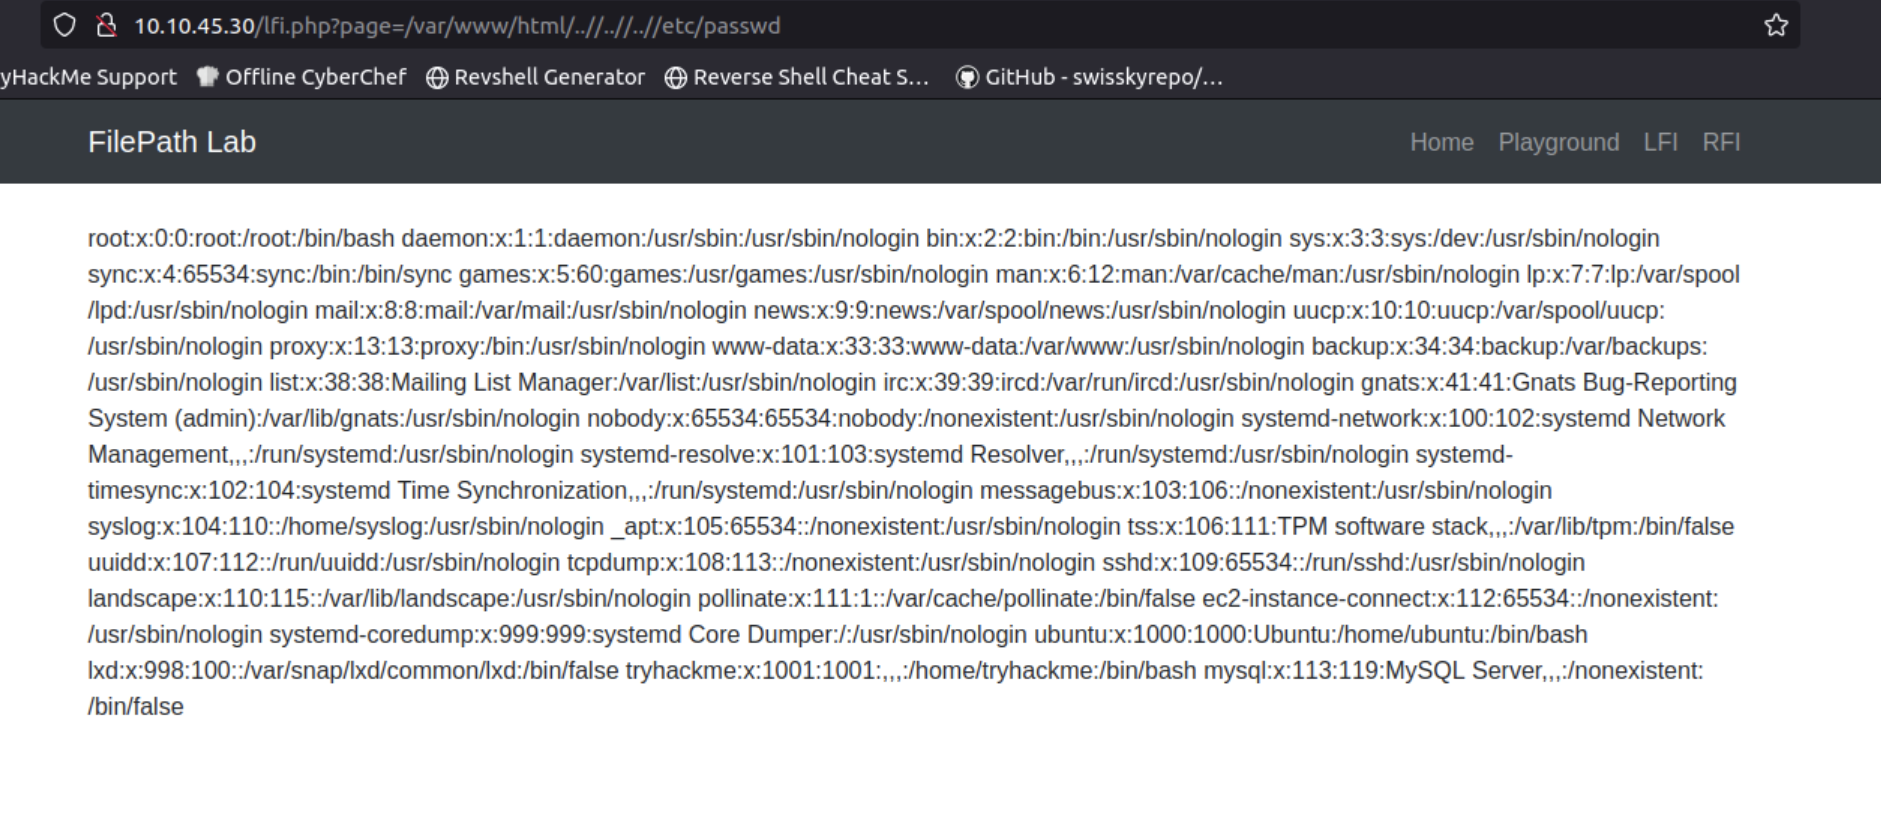The image size is (1881, 817).
Task: Click the text 'sshd:x:109:65534::/run/sshd:/usr/sbin/nologin'
Action: click(1343, 562)
